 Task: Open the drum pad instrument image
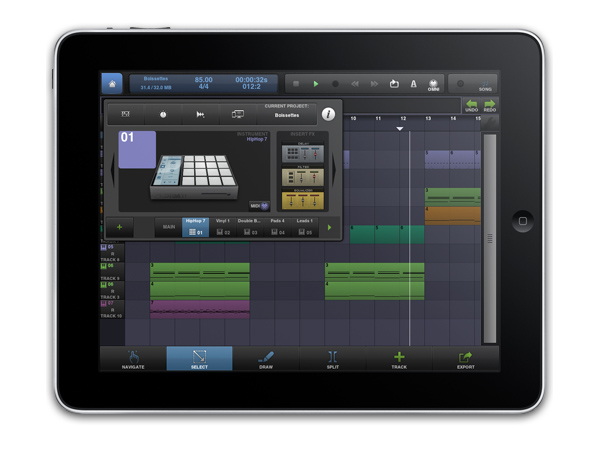point(194,177)
